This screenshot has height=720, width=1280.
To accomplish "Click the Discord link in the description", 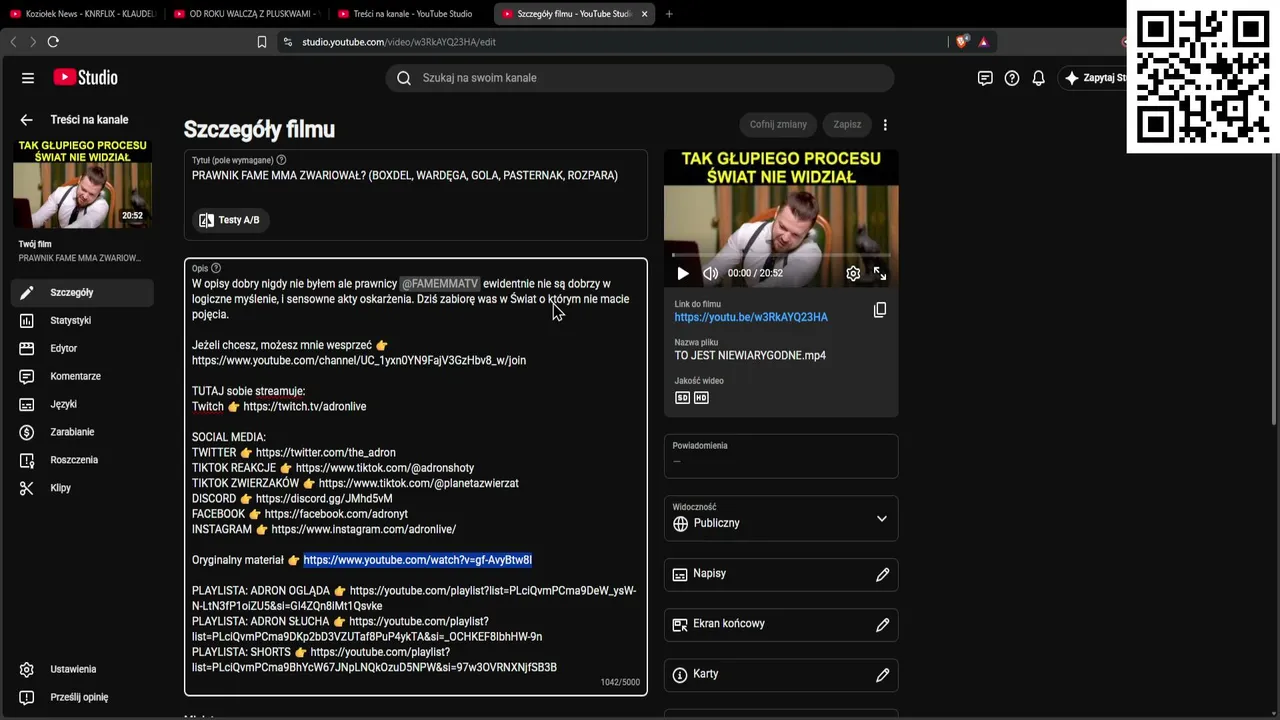I will (x=324, y=499).
